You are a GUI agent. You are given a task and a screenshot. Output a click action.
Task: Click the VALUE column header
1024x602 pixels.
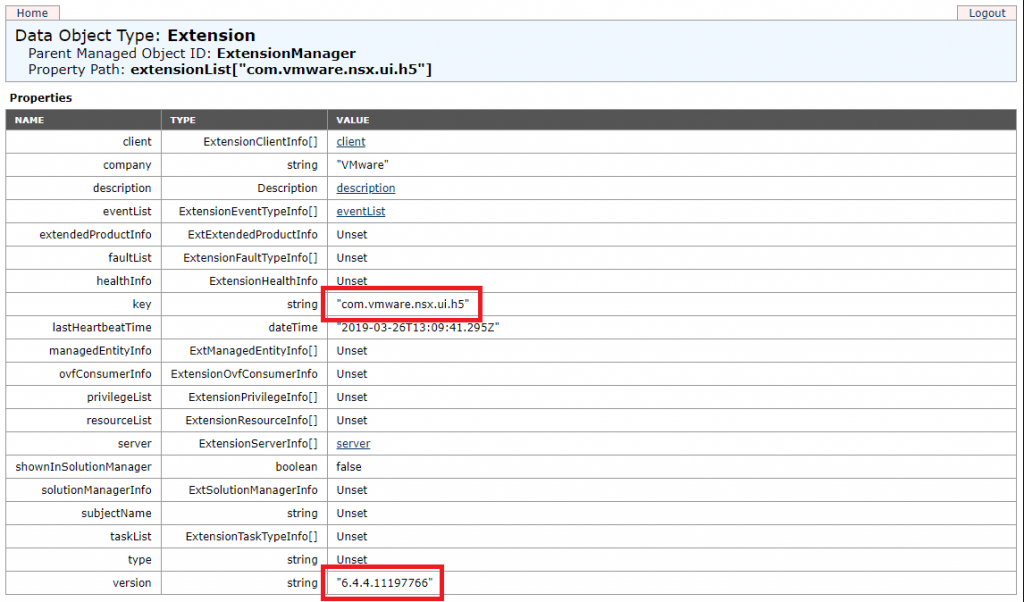(353, 119)
